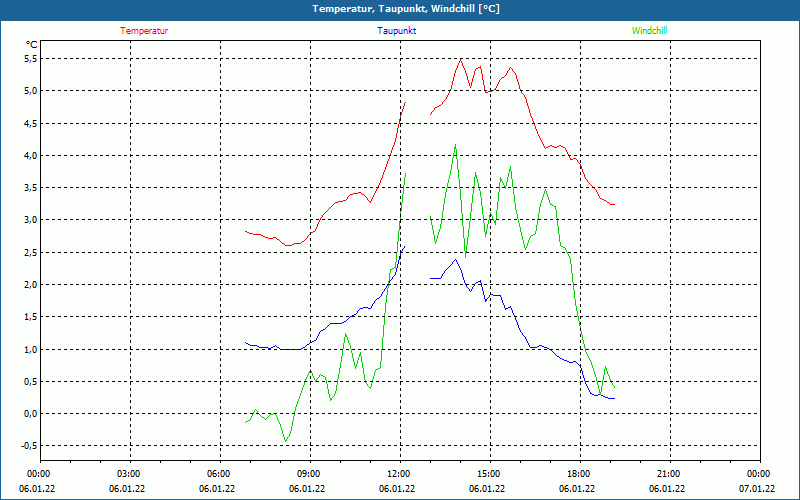Click the green Windchill legend label
The width and height of the screenshot is (800, 500).
(x=649, y=31)
